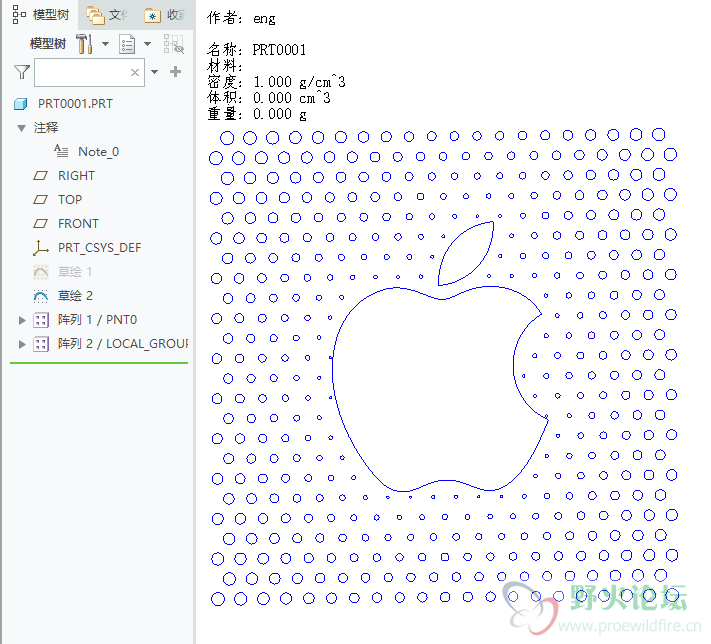Viewport: 711px width, 644px height.
Task: Click the Note_0 text annotation icon
Action: click(x=61, y=151)
